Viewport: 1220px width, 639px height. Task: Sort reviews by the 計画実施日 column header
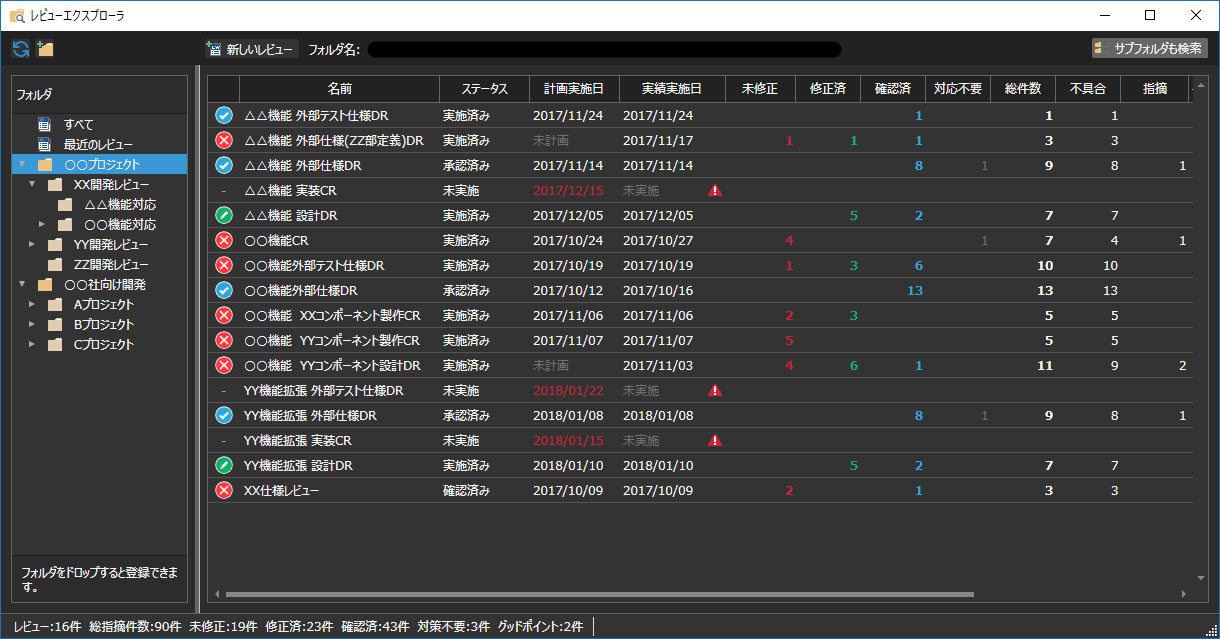[572, 89]
